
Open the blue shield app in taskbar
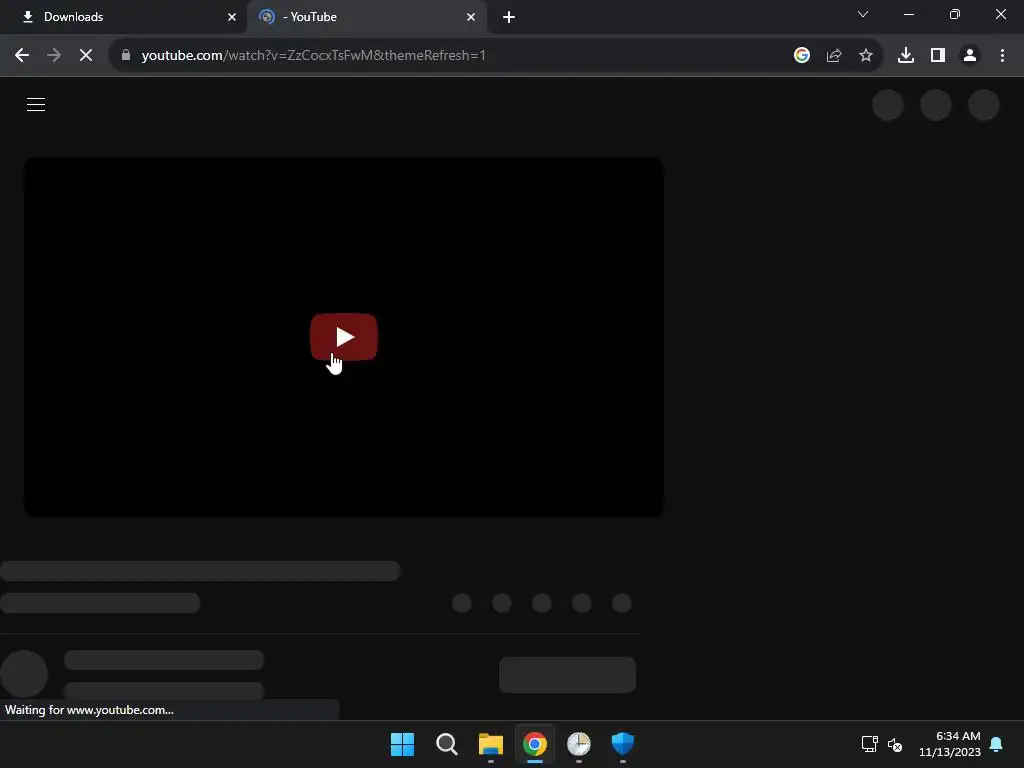coord(623,744)
